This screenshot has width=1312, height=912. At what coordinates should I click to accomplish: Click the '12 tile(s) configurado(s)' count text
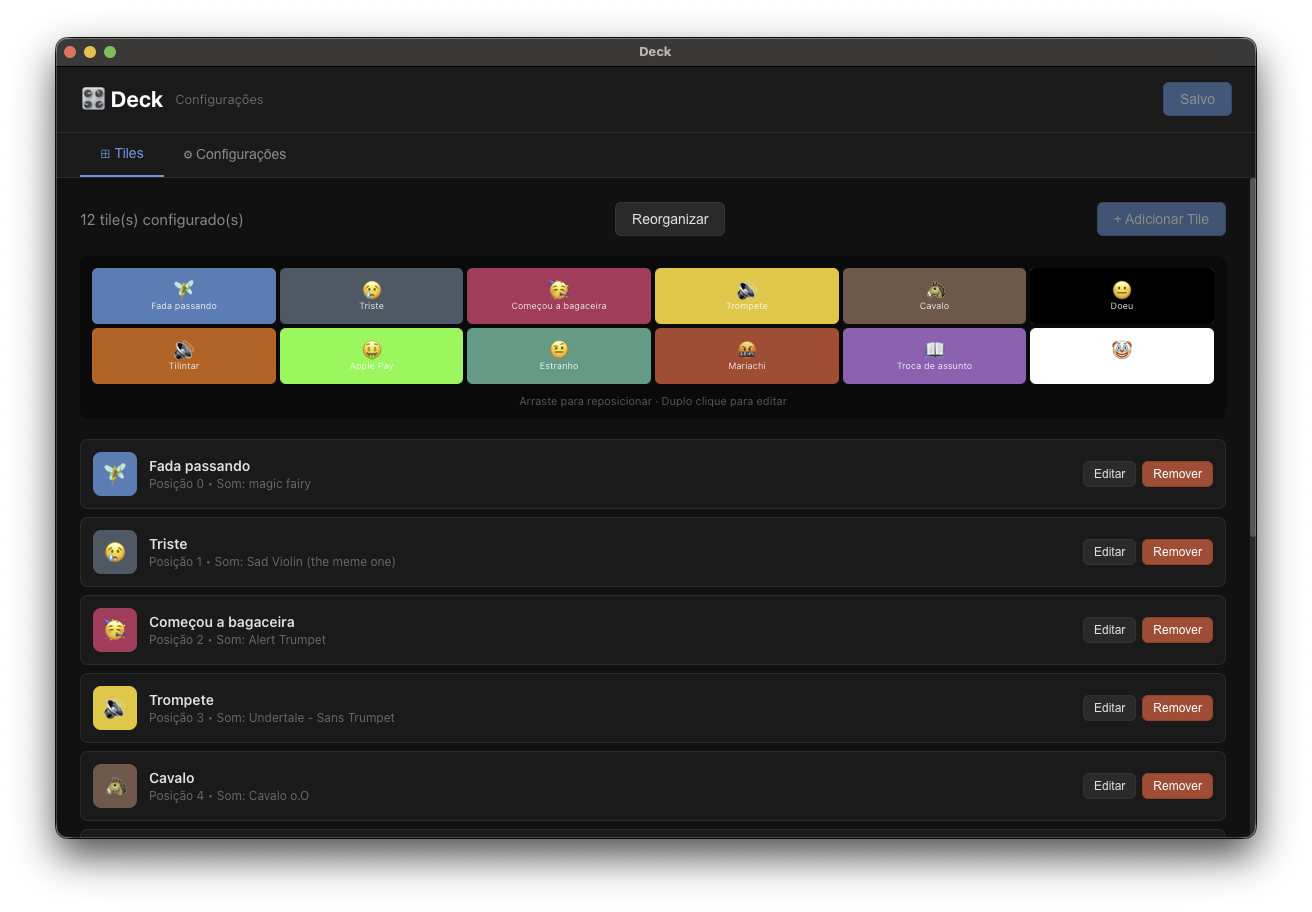(162, 220)
